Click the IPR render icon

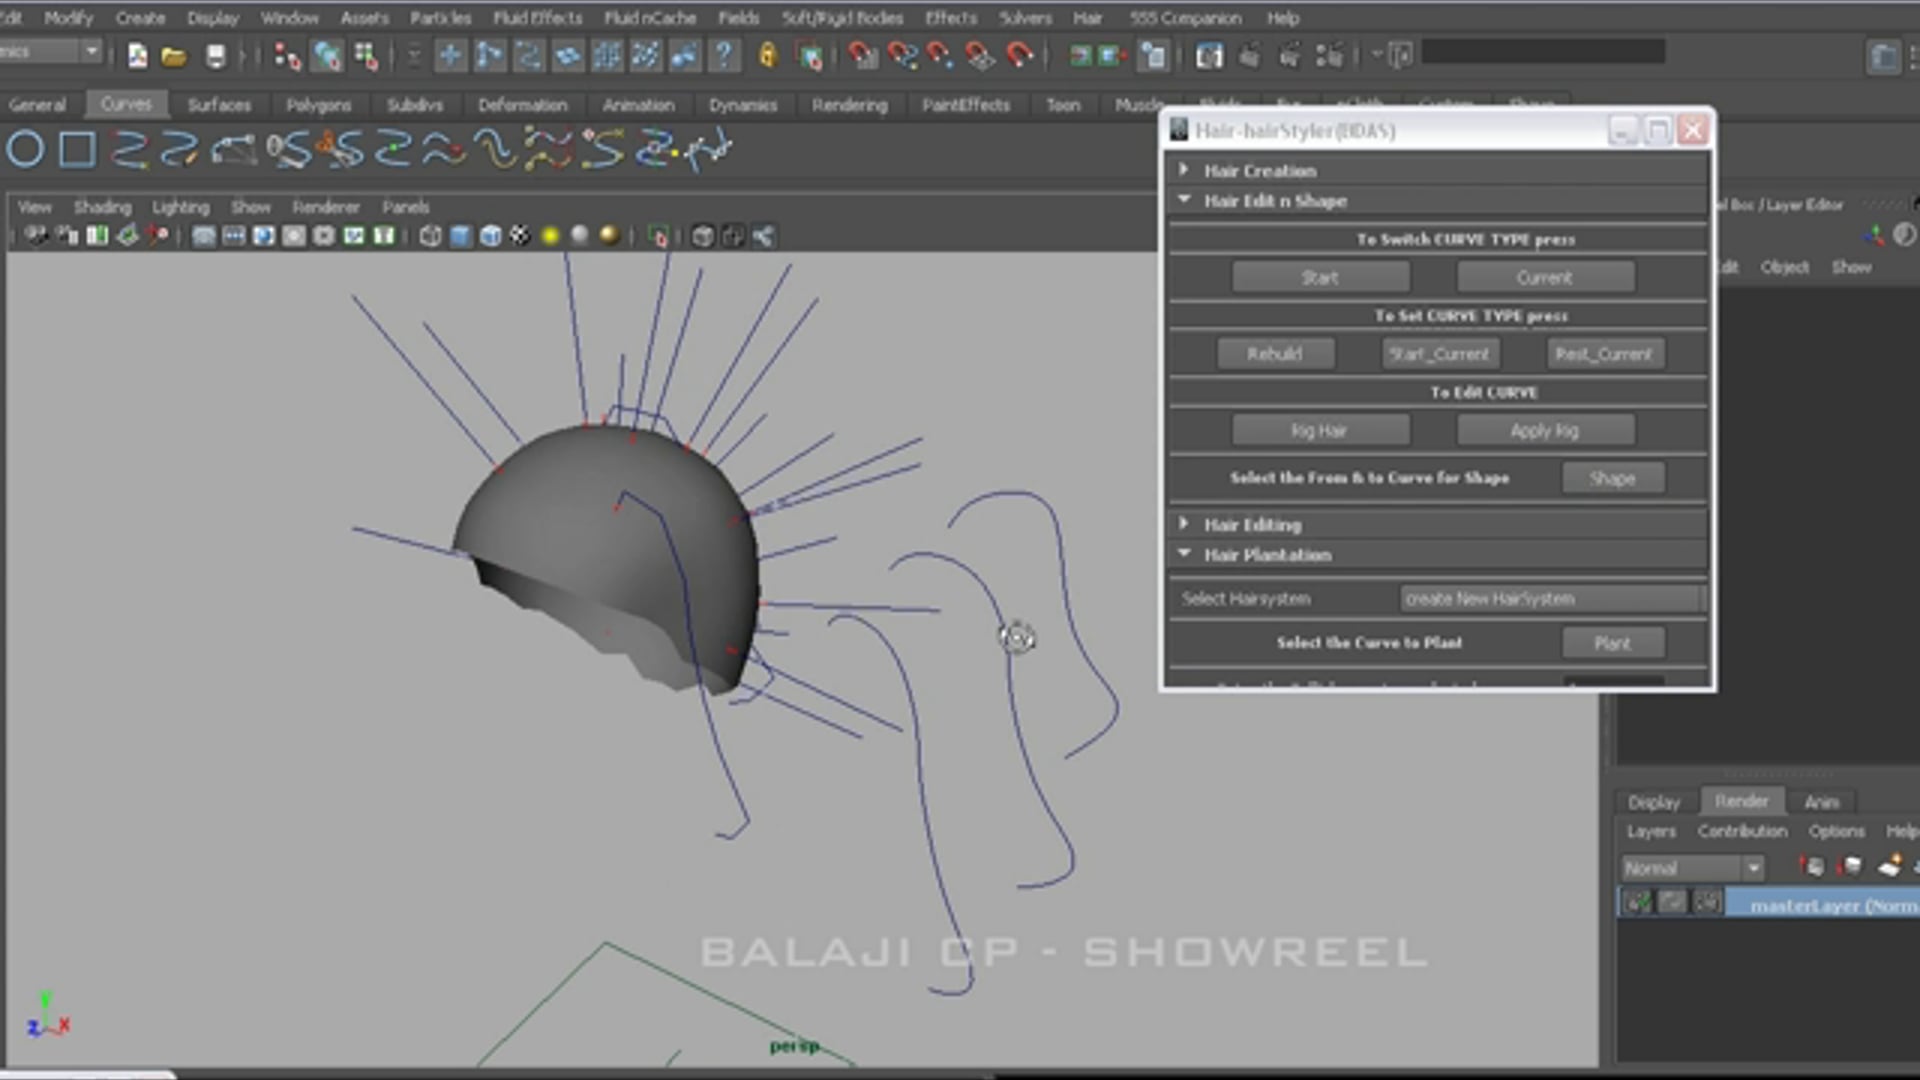click(x=1289, y=56)
